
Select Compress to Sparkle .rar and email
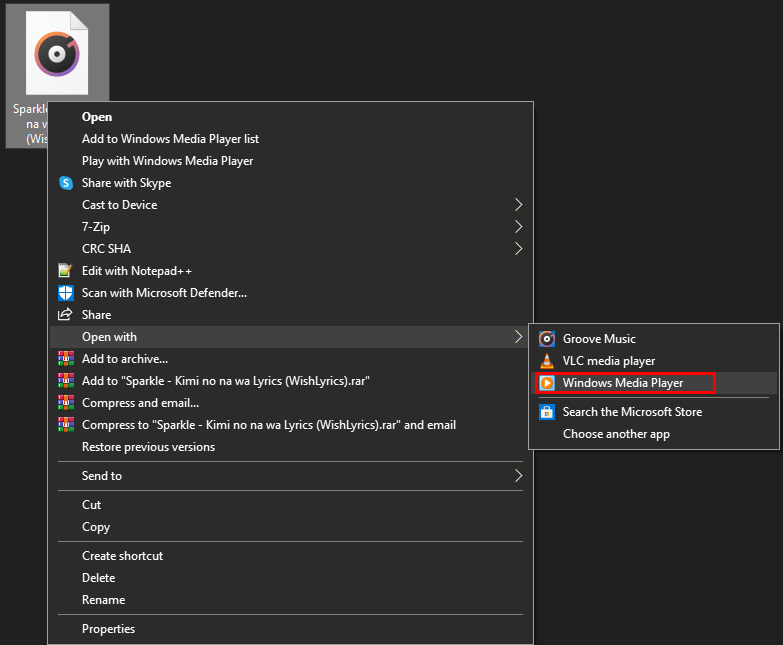coord(291,425)
